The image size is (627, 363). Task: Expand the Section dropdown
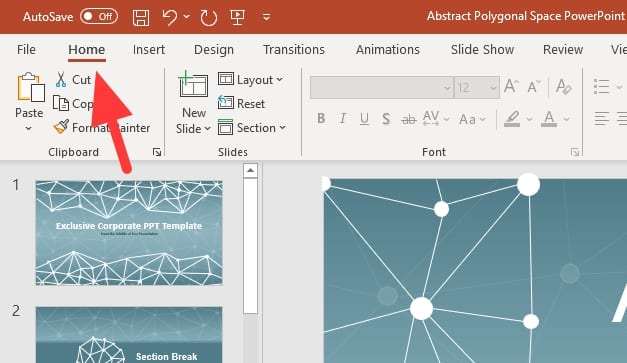pos(252,128)
